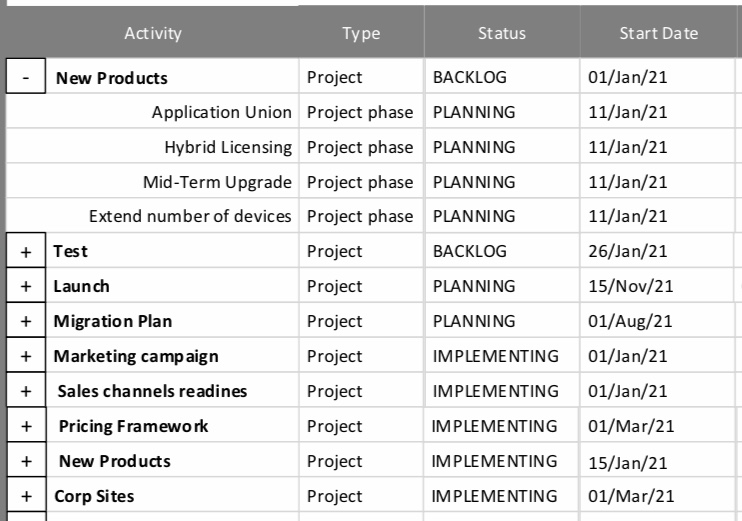Select the Extend number of devices cell
The height and width of the screenshot is (521, 742).
click(152, 216)
